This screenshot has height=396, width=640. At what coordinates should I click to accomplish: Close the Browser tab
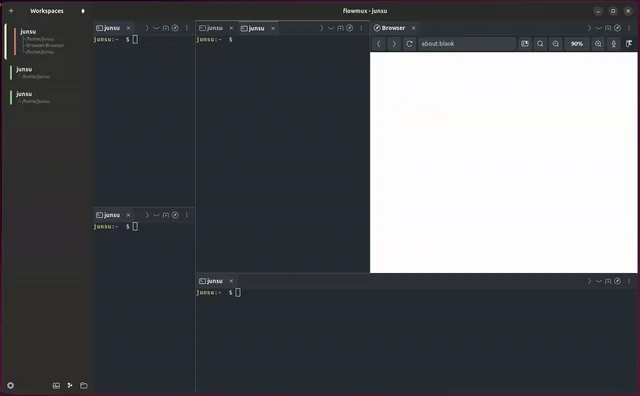[x=413, y=28]
